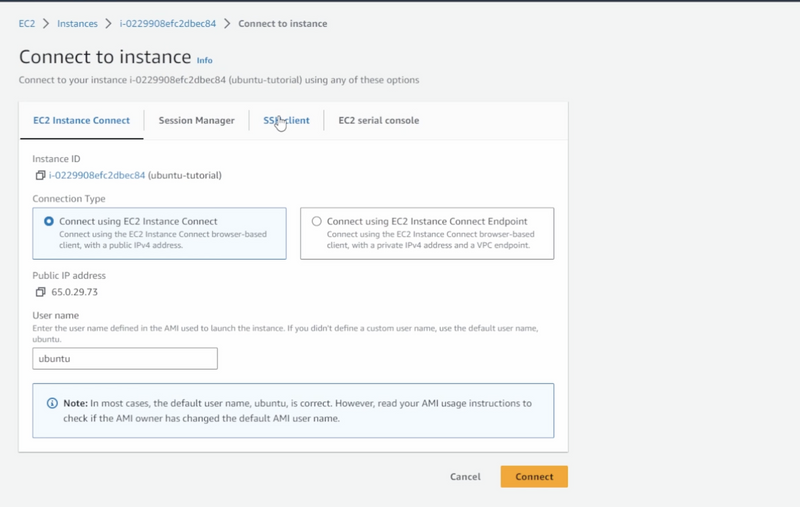This screenshot has width=800, height=507.
Task: Focus the User name input field
Action: pyautogui.click(x=125, y=359)
